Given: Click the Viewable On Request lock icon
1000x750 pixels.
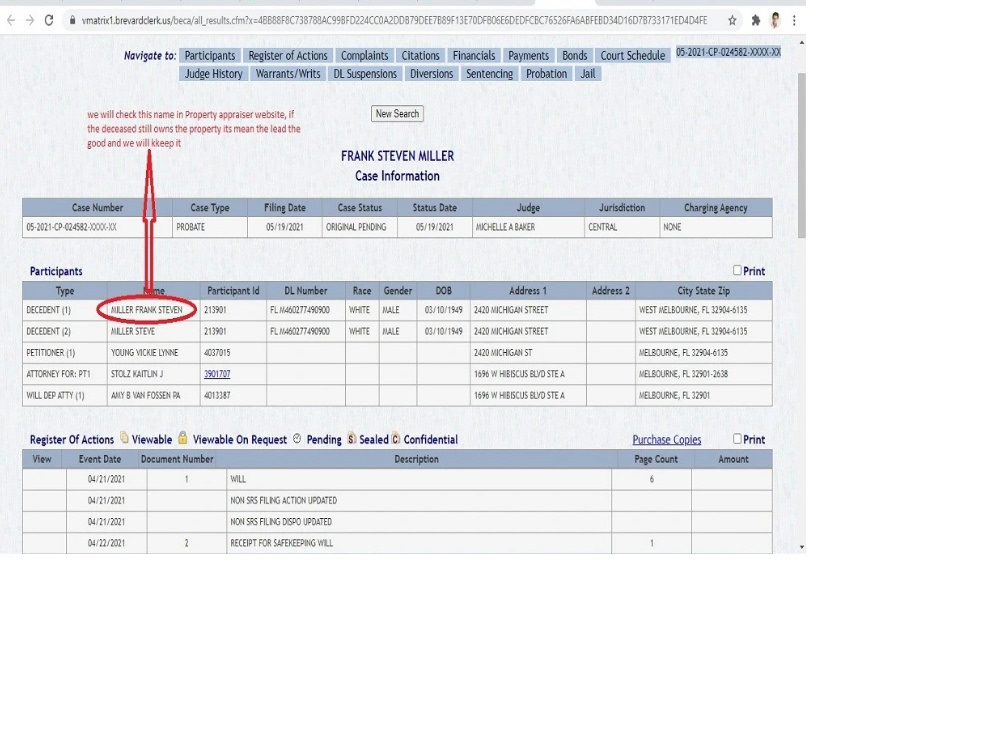Looking at the screenshot, I should pyautogui.click(x=182, y=438).
